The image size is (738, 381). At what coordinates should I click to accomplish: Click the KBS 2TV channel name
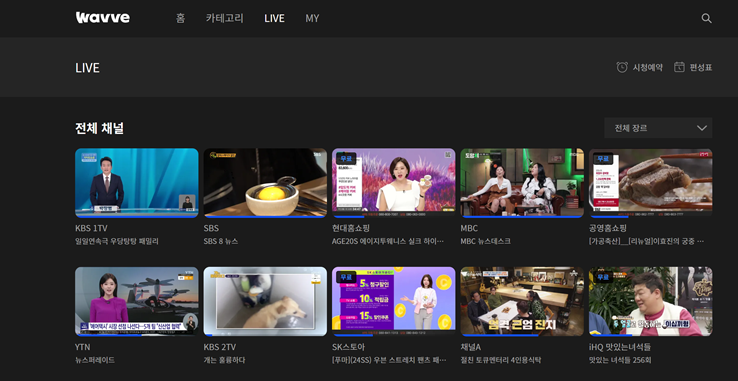(x=220, y=347)
